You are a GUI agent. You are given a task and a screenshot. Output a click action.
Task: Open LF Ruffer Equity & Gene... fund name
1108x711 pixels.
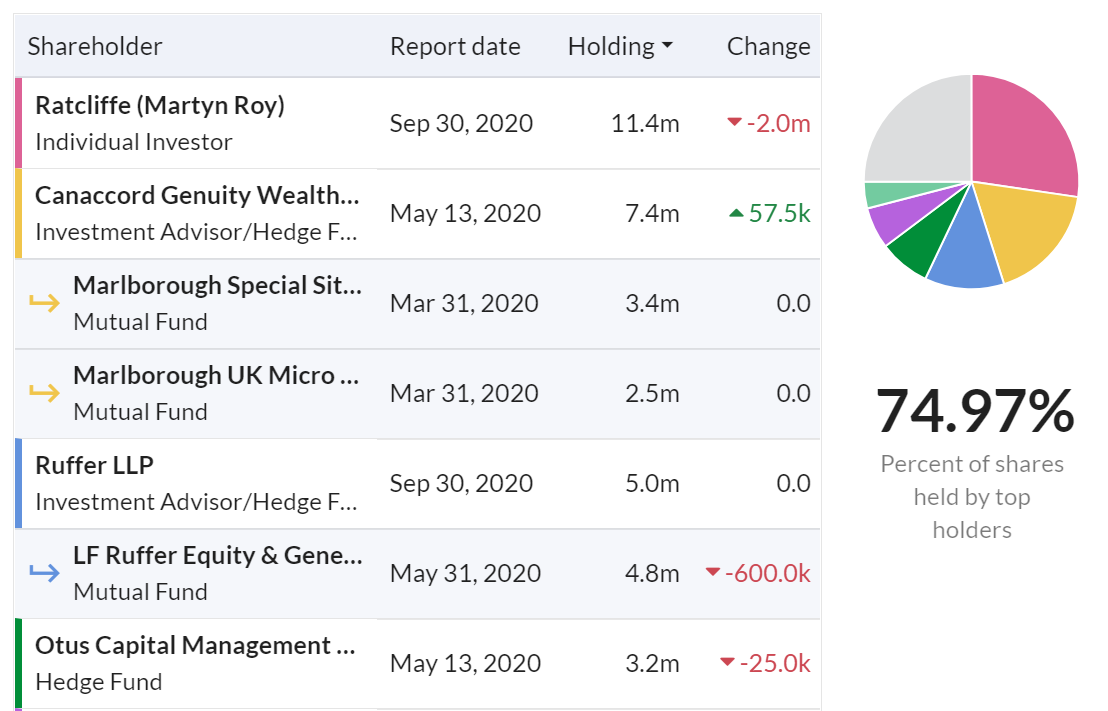tap(218, 556)
